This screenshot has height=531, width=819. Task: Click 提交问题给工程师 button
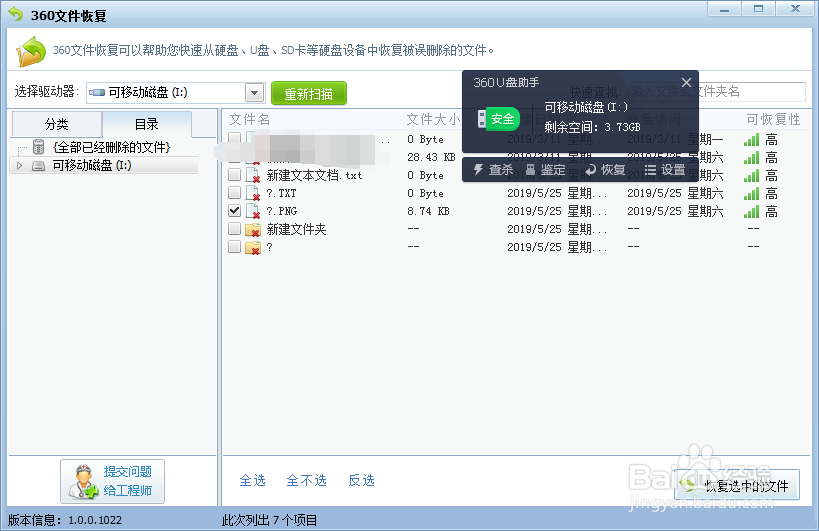[x=112, y=481]
